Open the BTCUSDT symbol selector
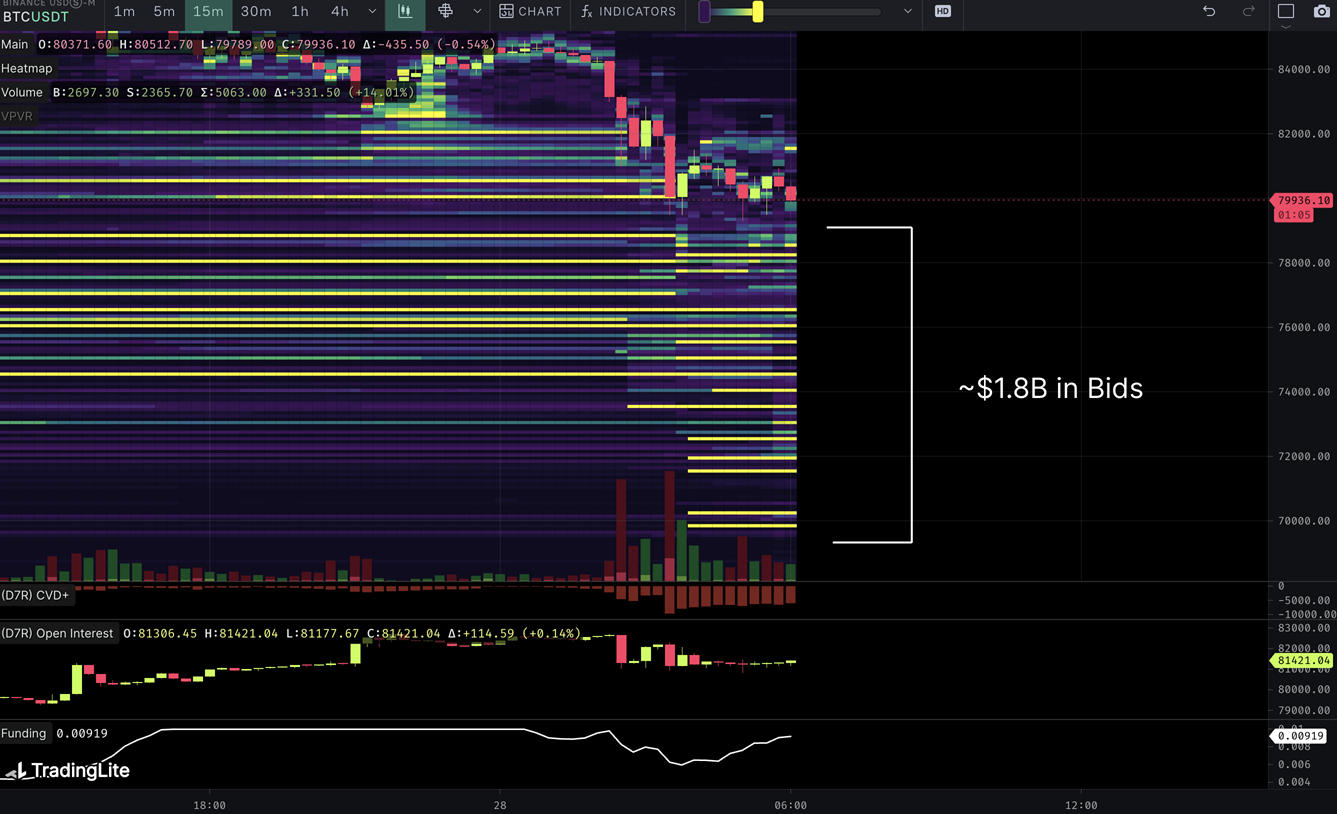 [36, 17]
